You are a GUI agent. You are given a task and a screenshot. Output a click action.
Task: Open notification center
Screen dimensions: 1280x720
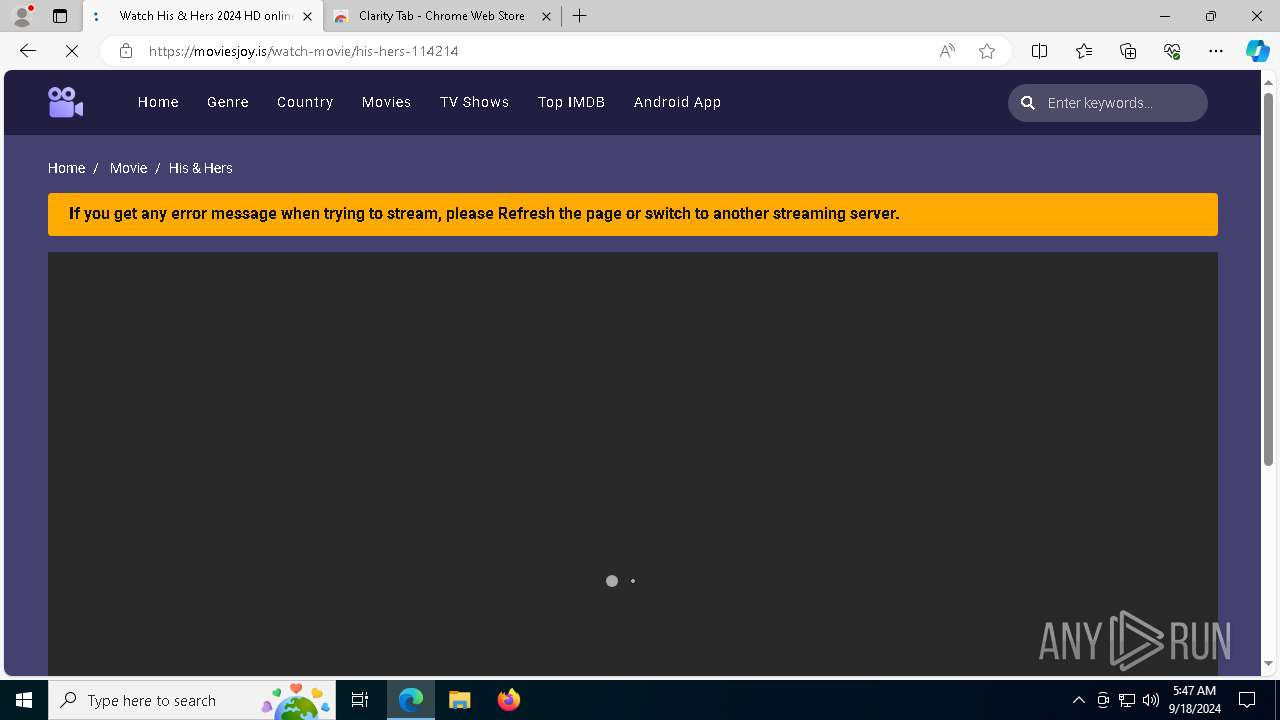pyautogui.click(x=1247, y=700)
